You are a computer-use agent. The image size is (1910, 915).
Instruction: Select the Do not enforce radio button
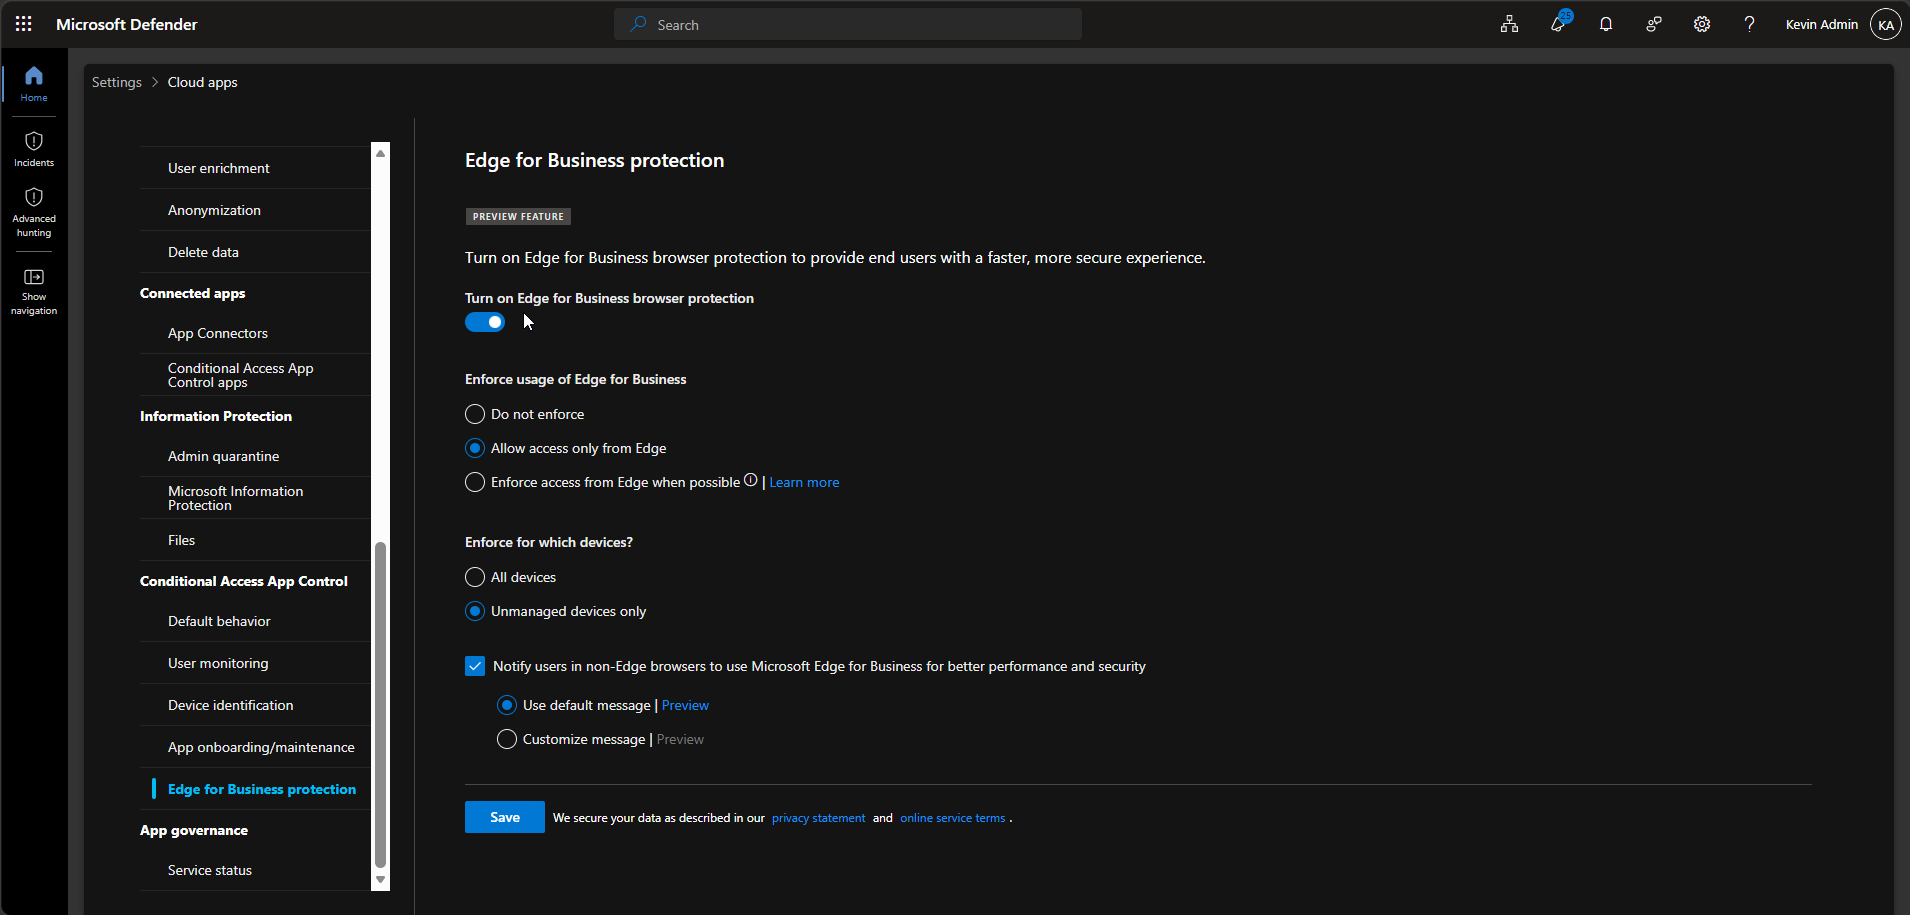[x=475, y=414]
